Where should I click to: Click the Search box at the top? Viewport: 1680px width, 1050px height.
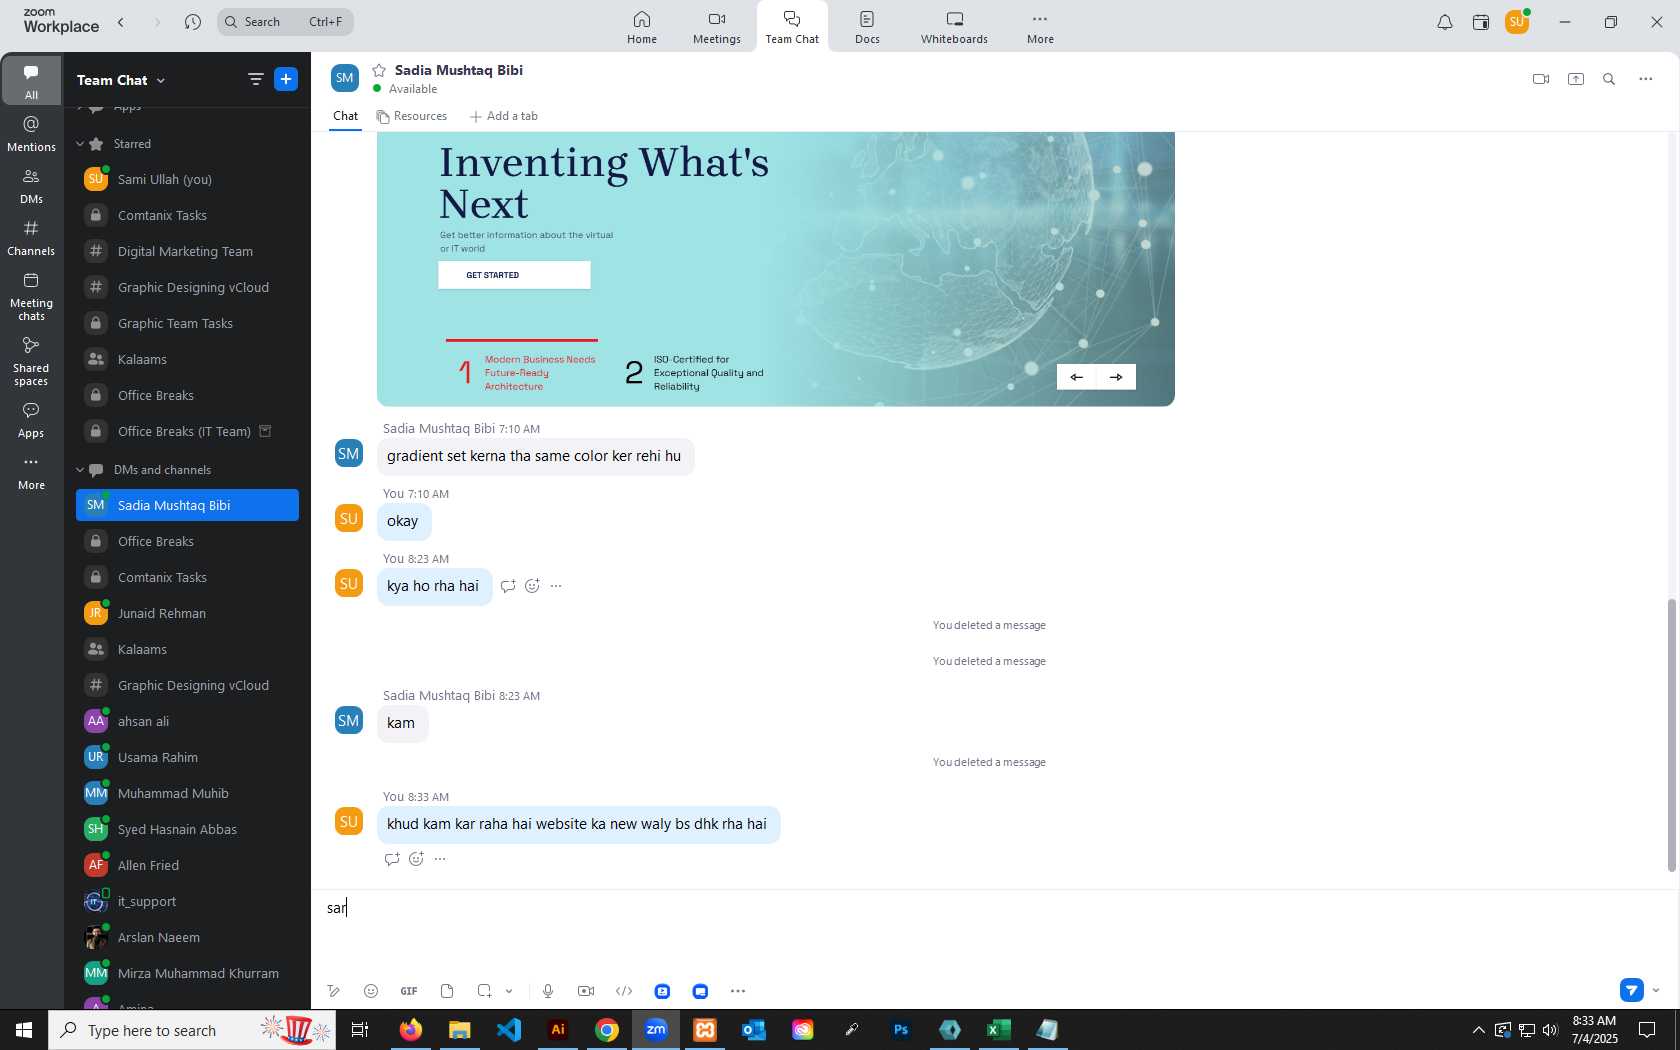[285, 22]
